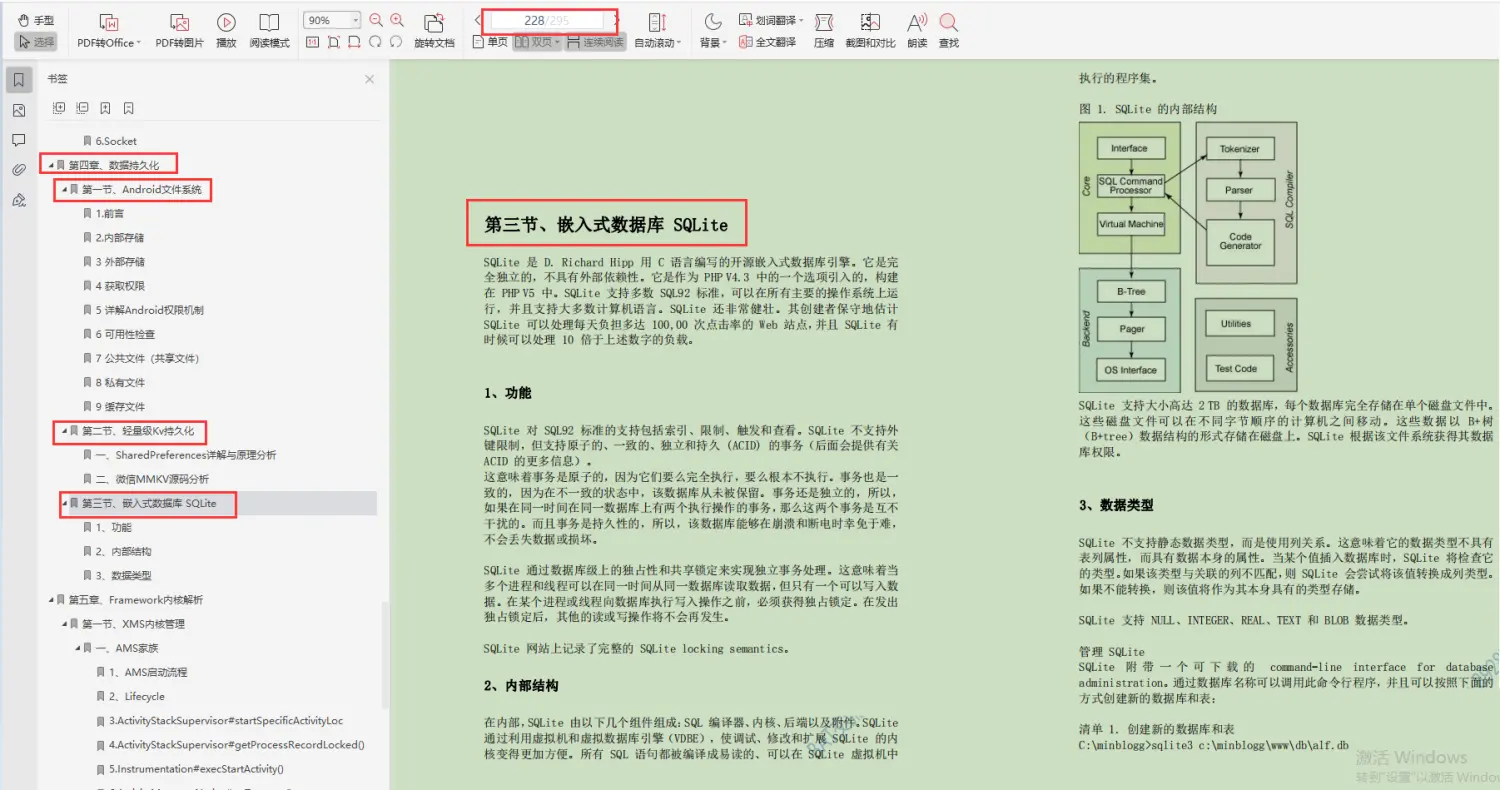
Task: Open bookmark 8 私有文件
Action: click(x=120, y=382)
